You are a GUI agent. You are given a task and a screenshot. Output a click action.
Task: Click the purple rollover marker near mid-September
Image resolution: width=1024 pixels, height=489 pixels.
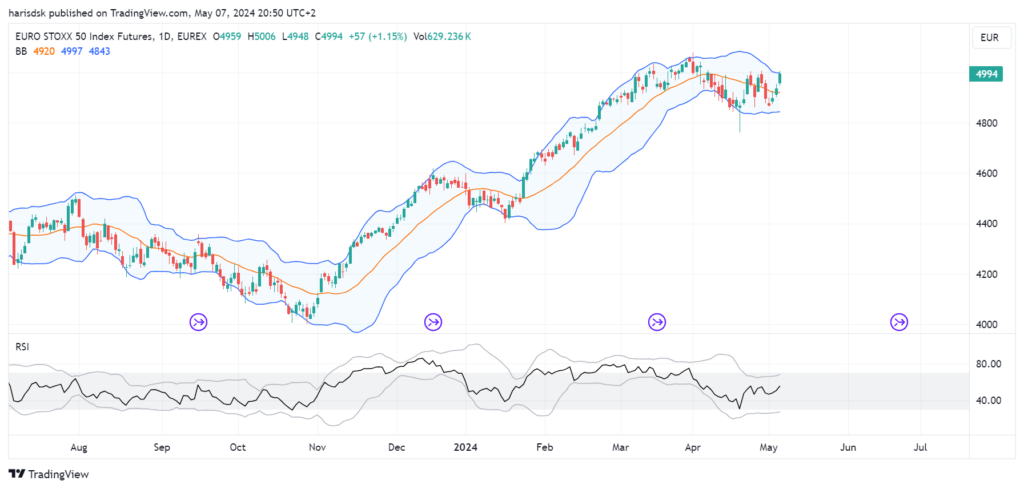[x=199, y=321]
